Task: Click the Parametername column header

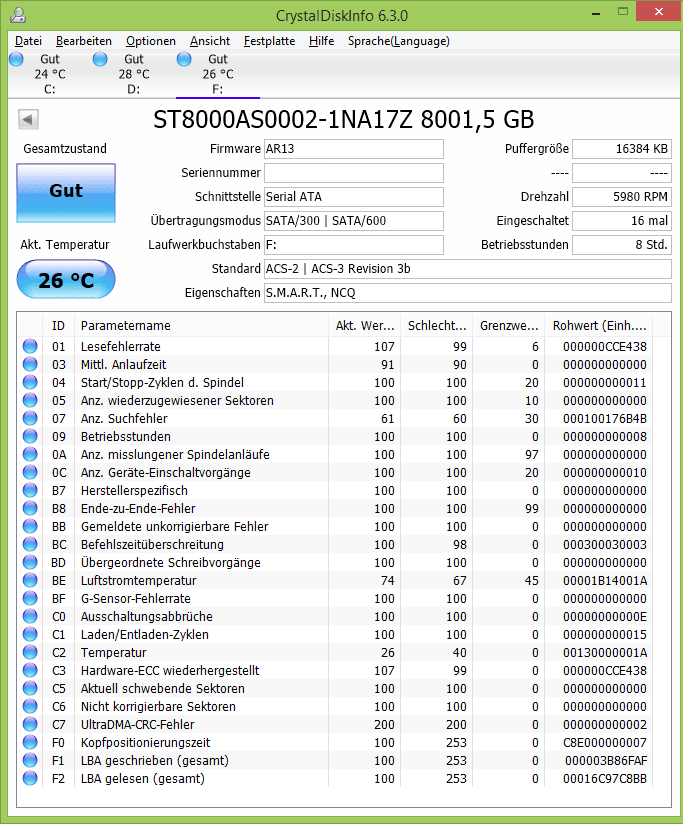Action: point(202,325)
